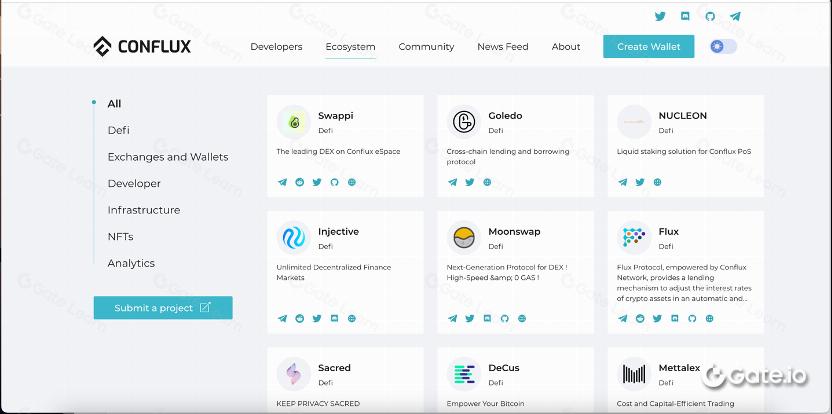The image size is (832, 414).
Task: Open Swappi's Twitter icon
Action: point(317,182)
